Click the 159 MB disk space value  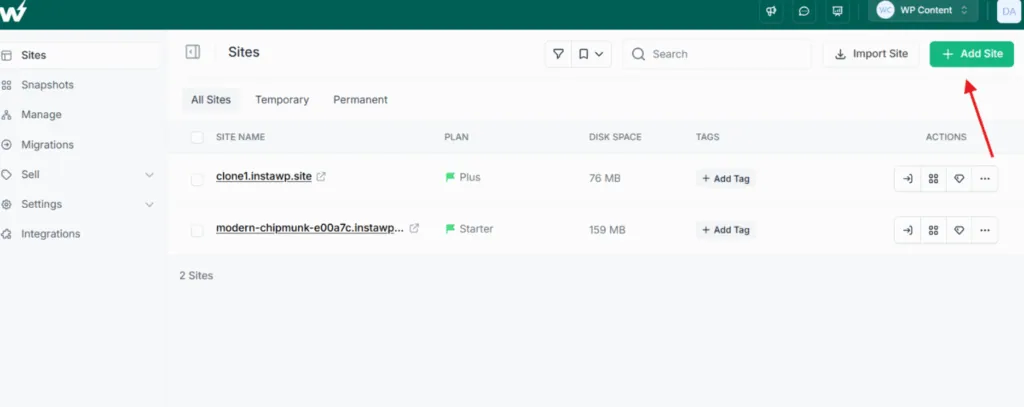pos(607,230)
